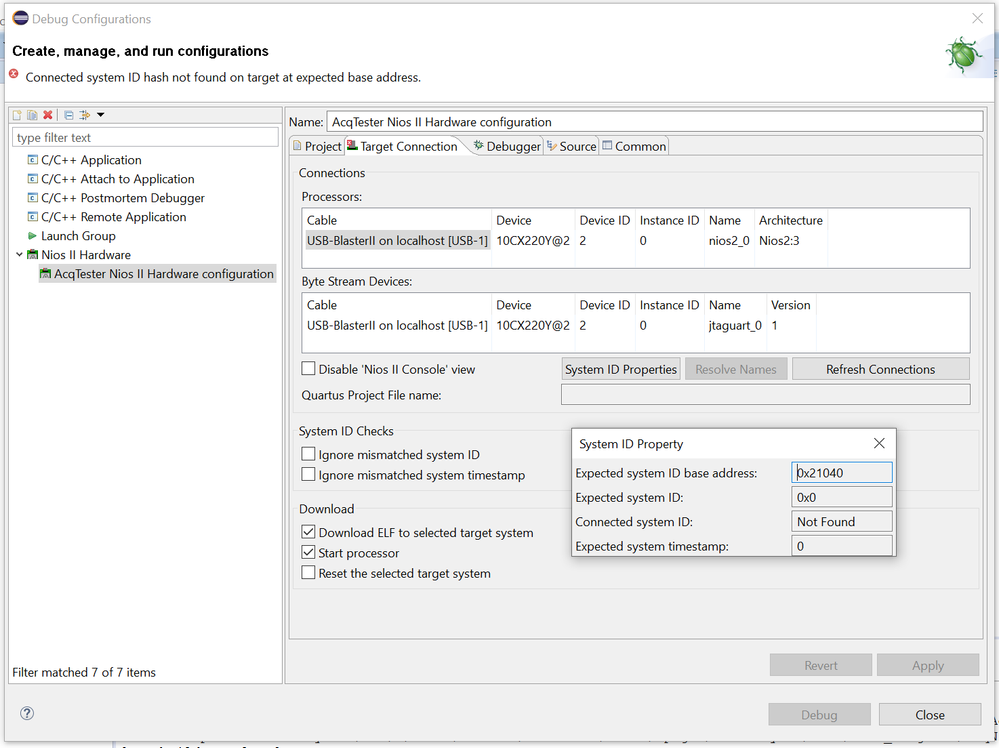Image resolution: width=999 pixels, height=748 pixels.
Task: Select the Launch Group item
Action: pyautogui.click(x=78, y=236)
